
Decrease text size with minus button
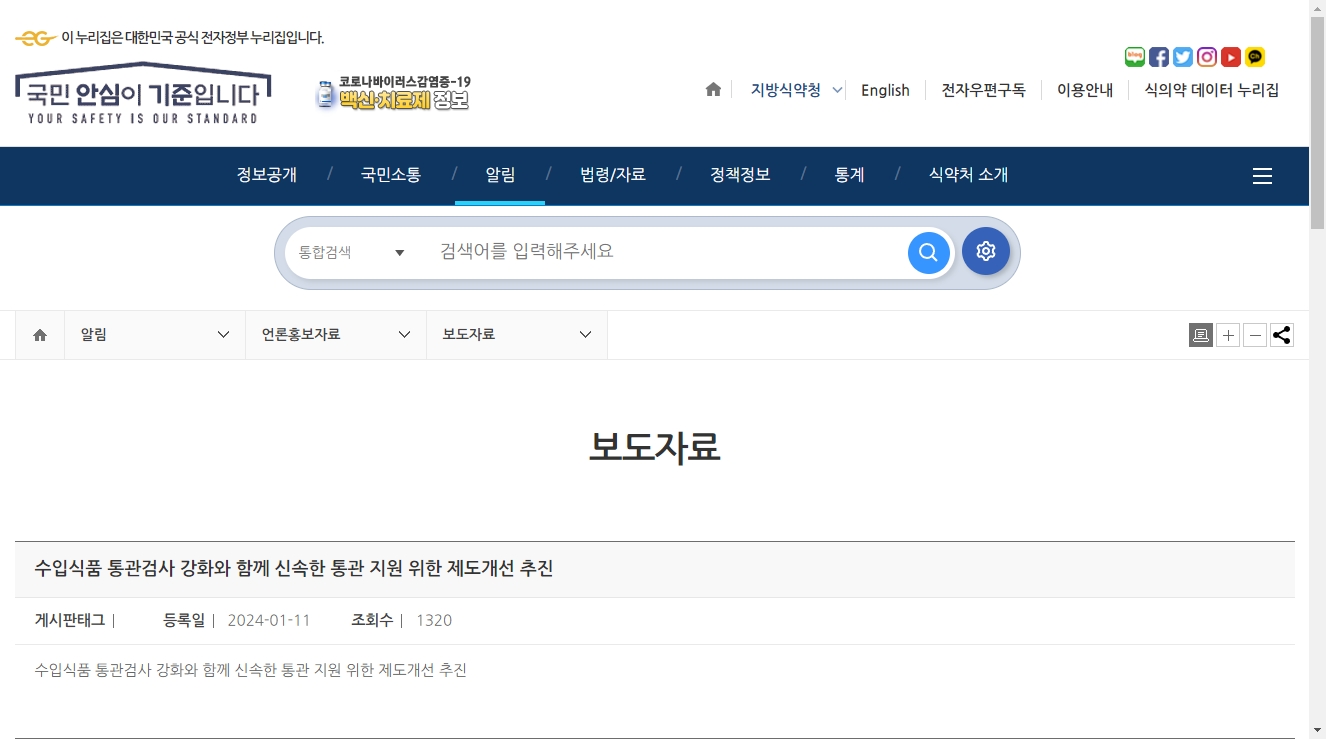coord(1255,335)
